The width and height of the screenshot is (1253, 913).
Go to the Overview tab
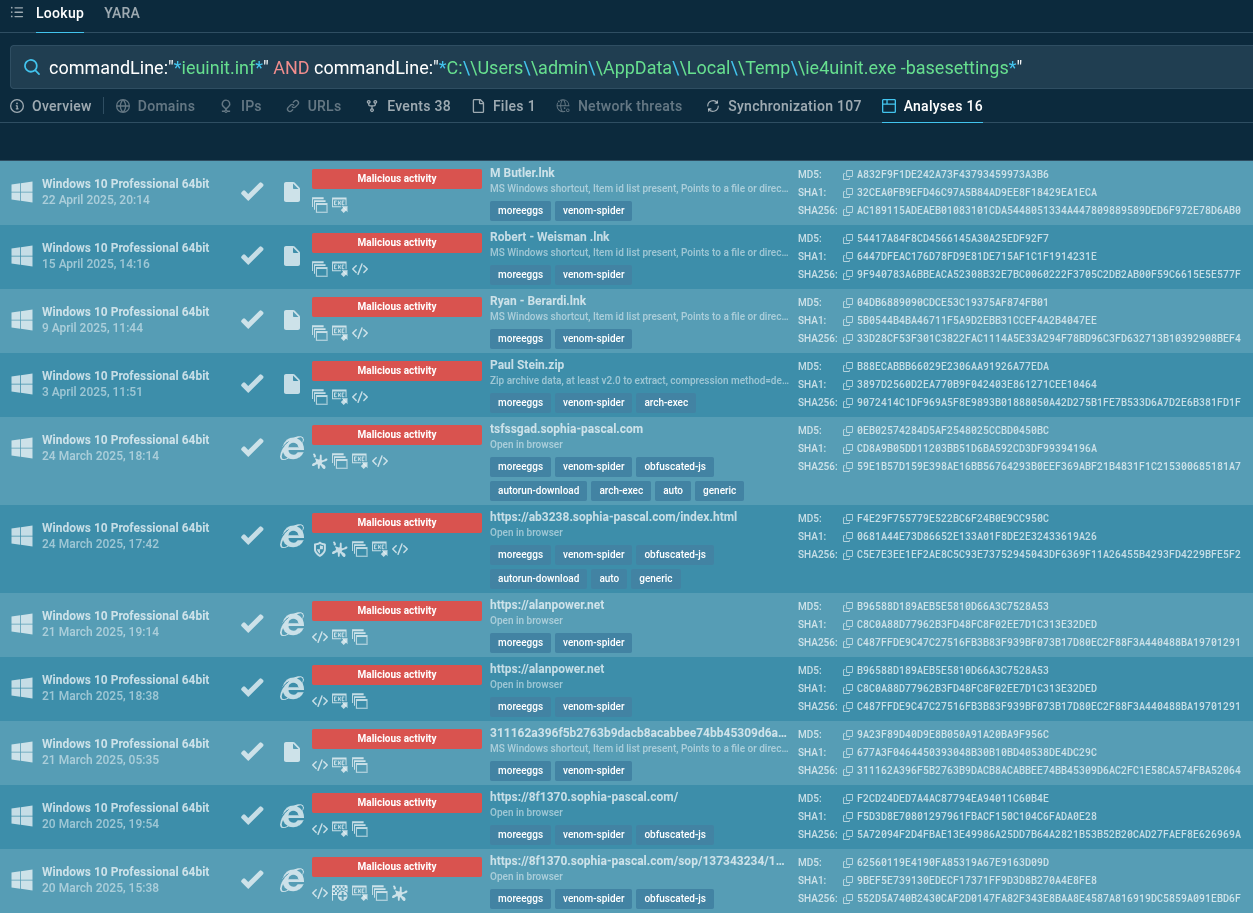coord(51,106)
